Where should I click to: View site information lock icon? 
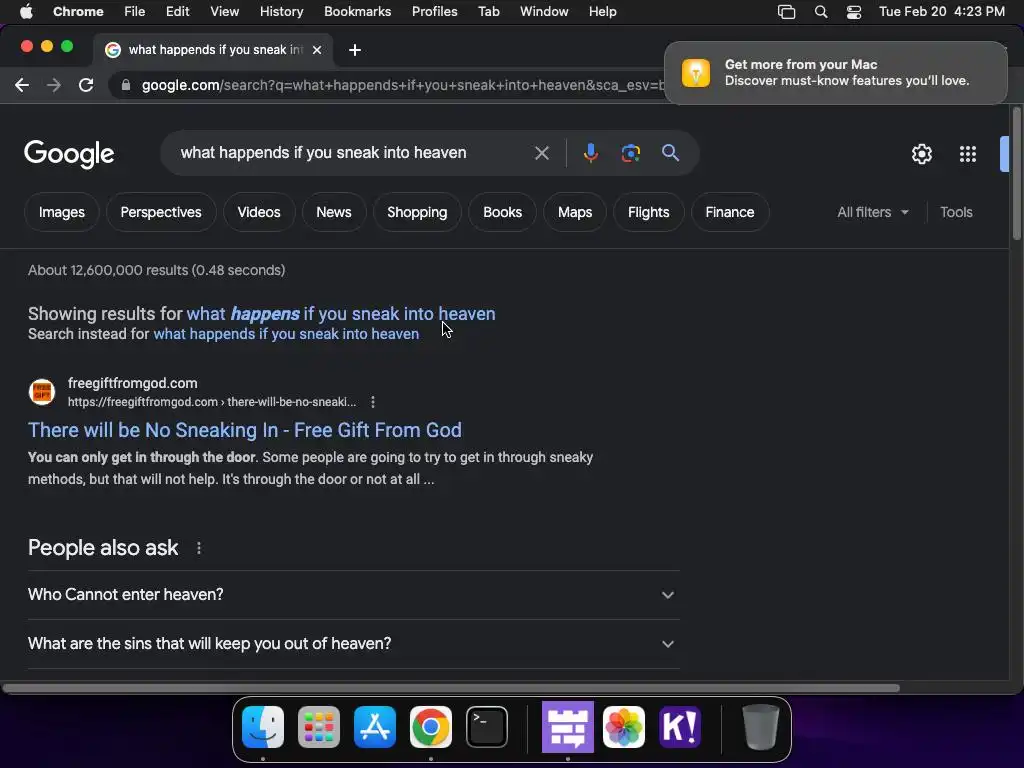(126, 85)
